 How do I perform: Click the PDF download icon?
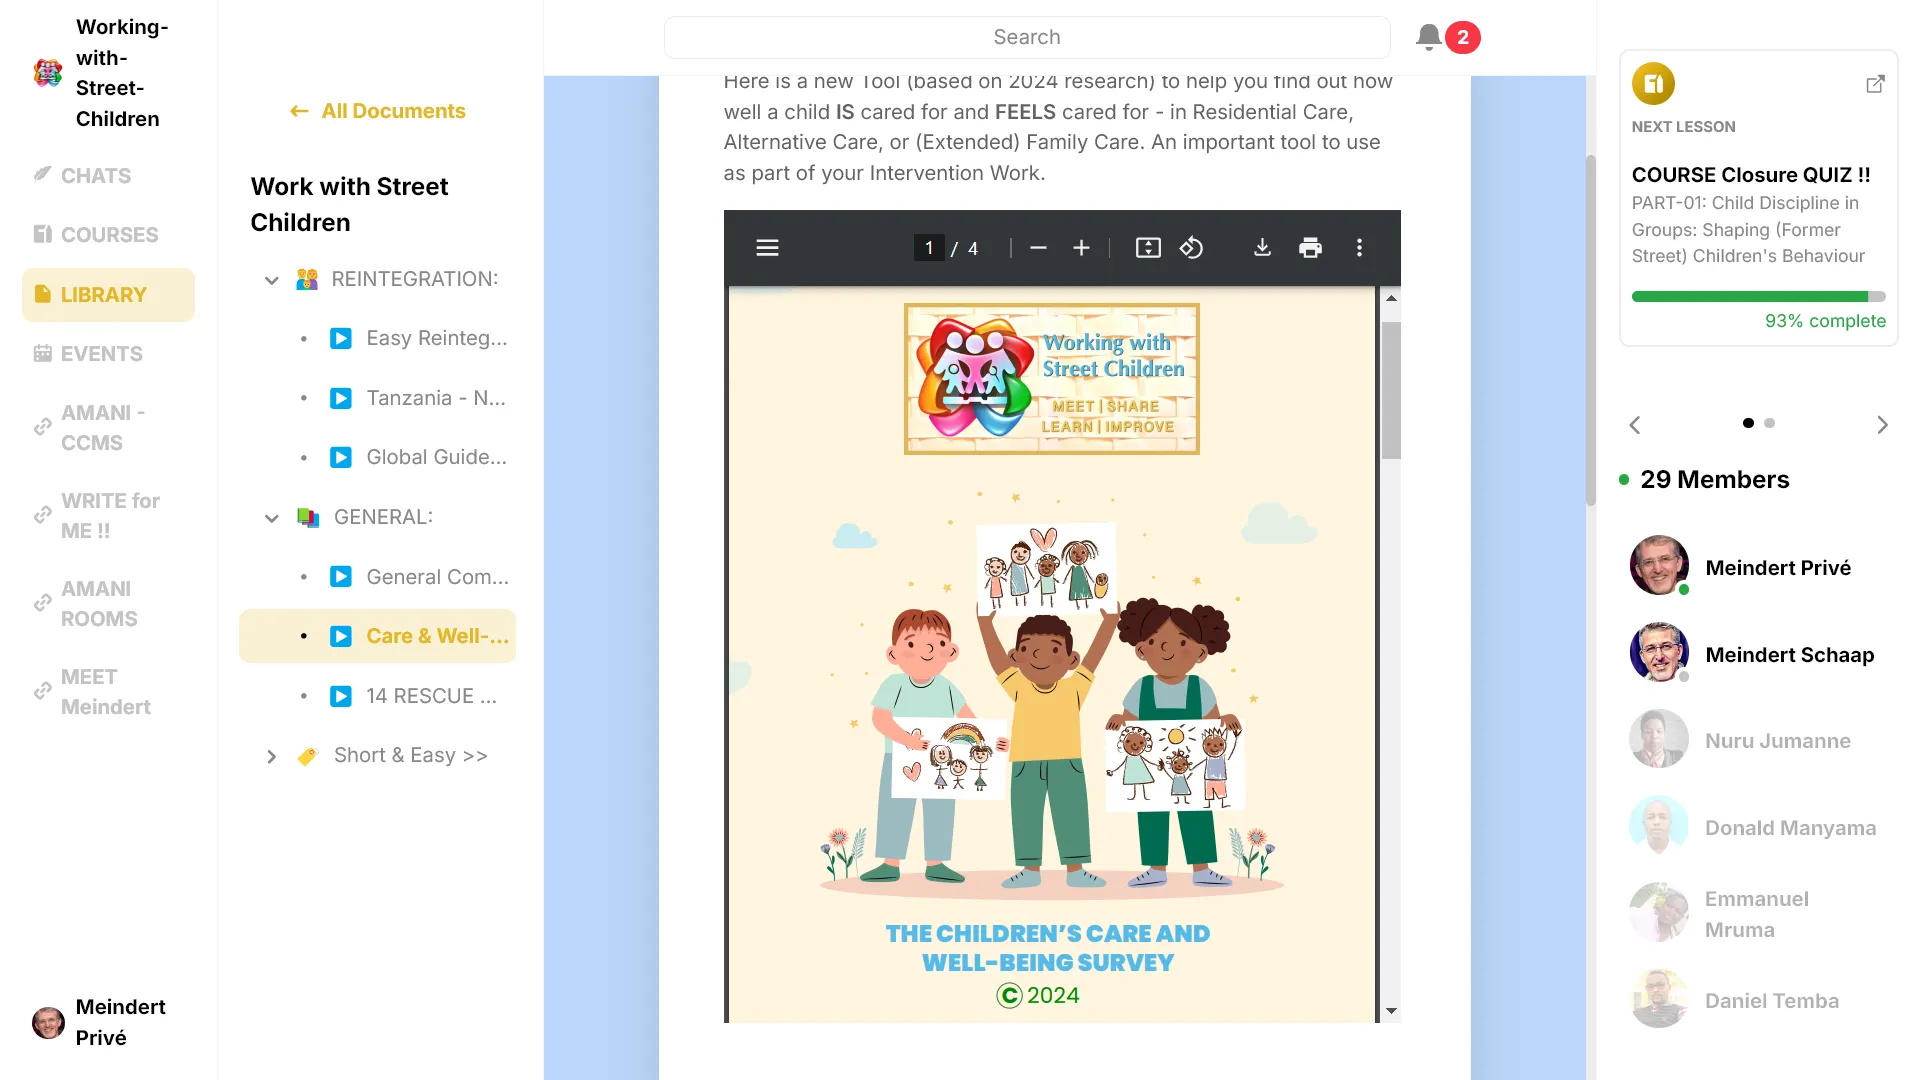point(1262,248)
